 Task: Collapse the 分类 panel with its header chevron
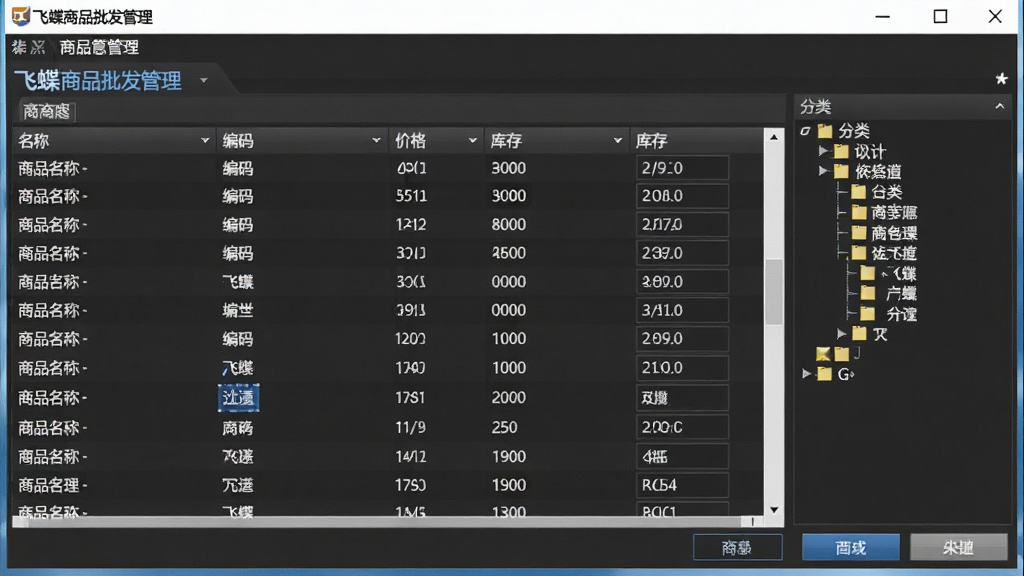click(x=1000, y=106)
